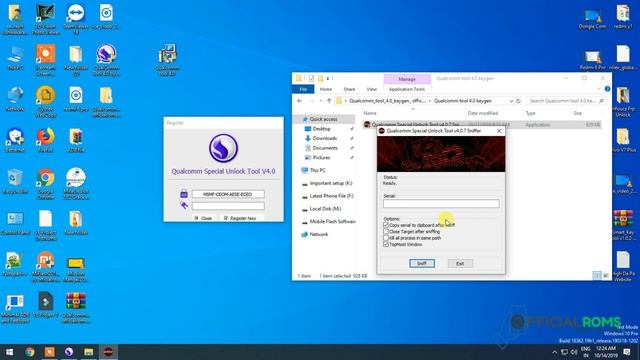
Task: Open Documents in Explorer sidebar
Action: coord(325,148)
